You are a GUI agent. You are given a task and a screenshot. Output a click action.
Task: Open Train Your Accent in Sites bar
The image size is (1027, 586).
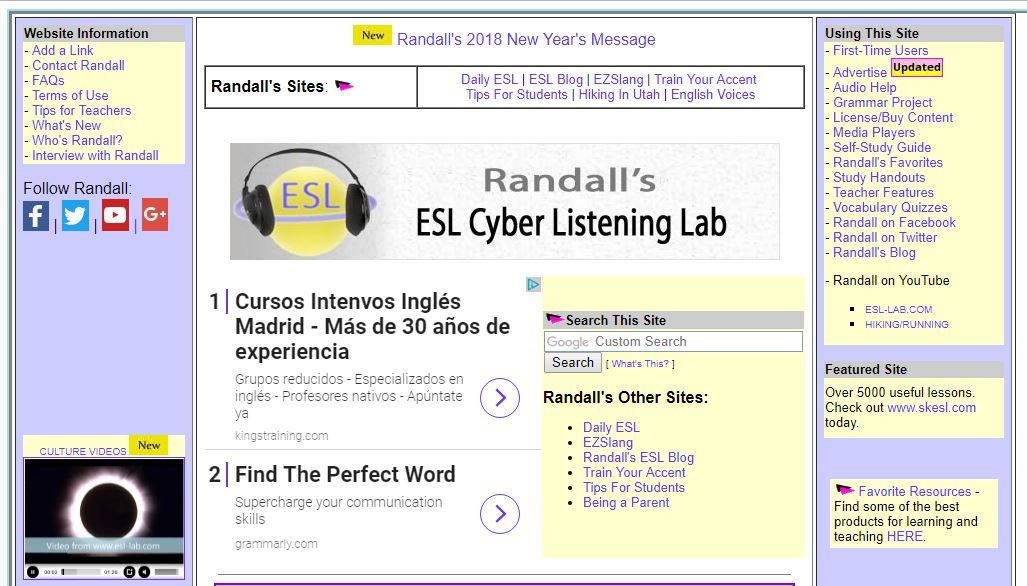(705, 79)
